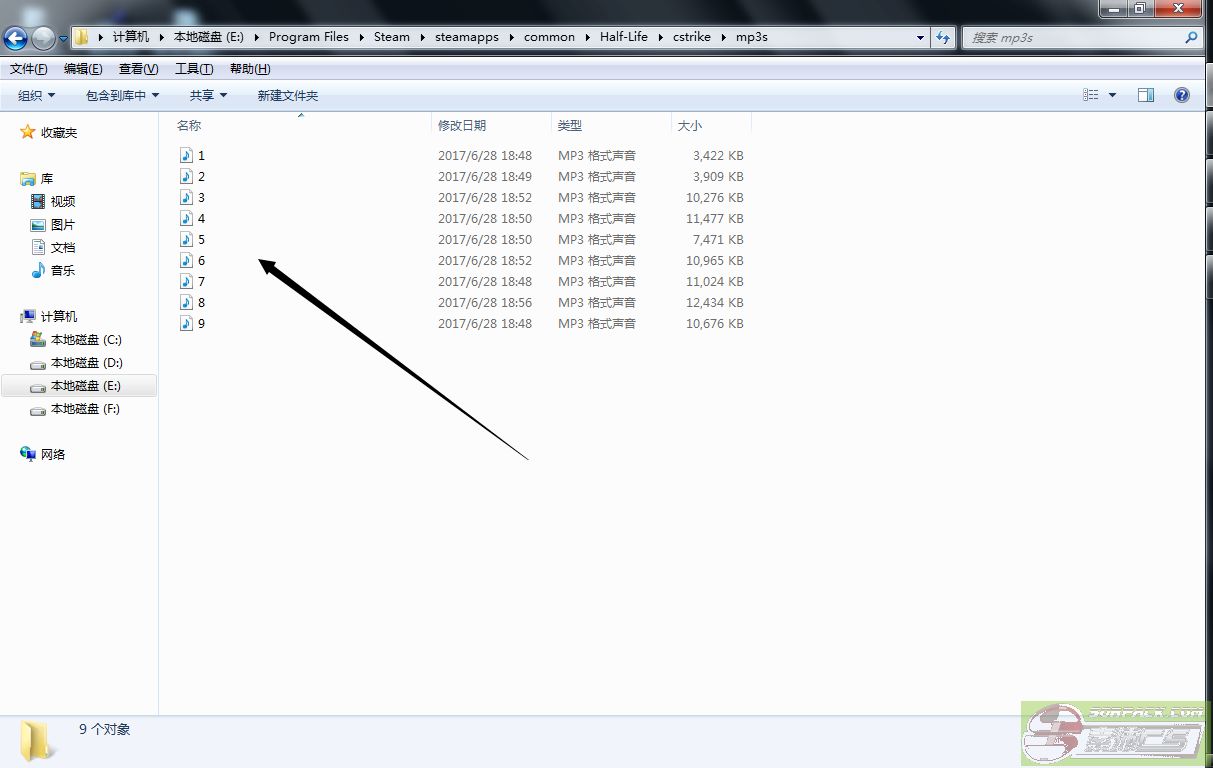Select MP3 file icon named 5

(186, 239)
